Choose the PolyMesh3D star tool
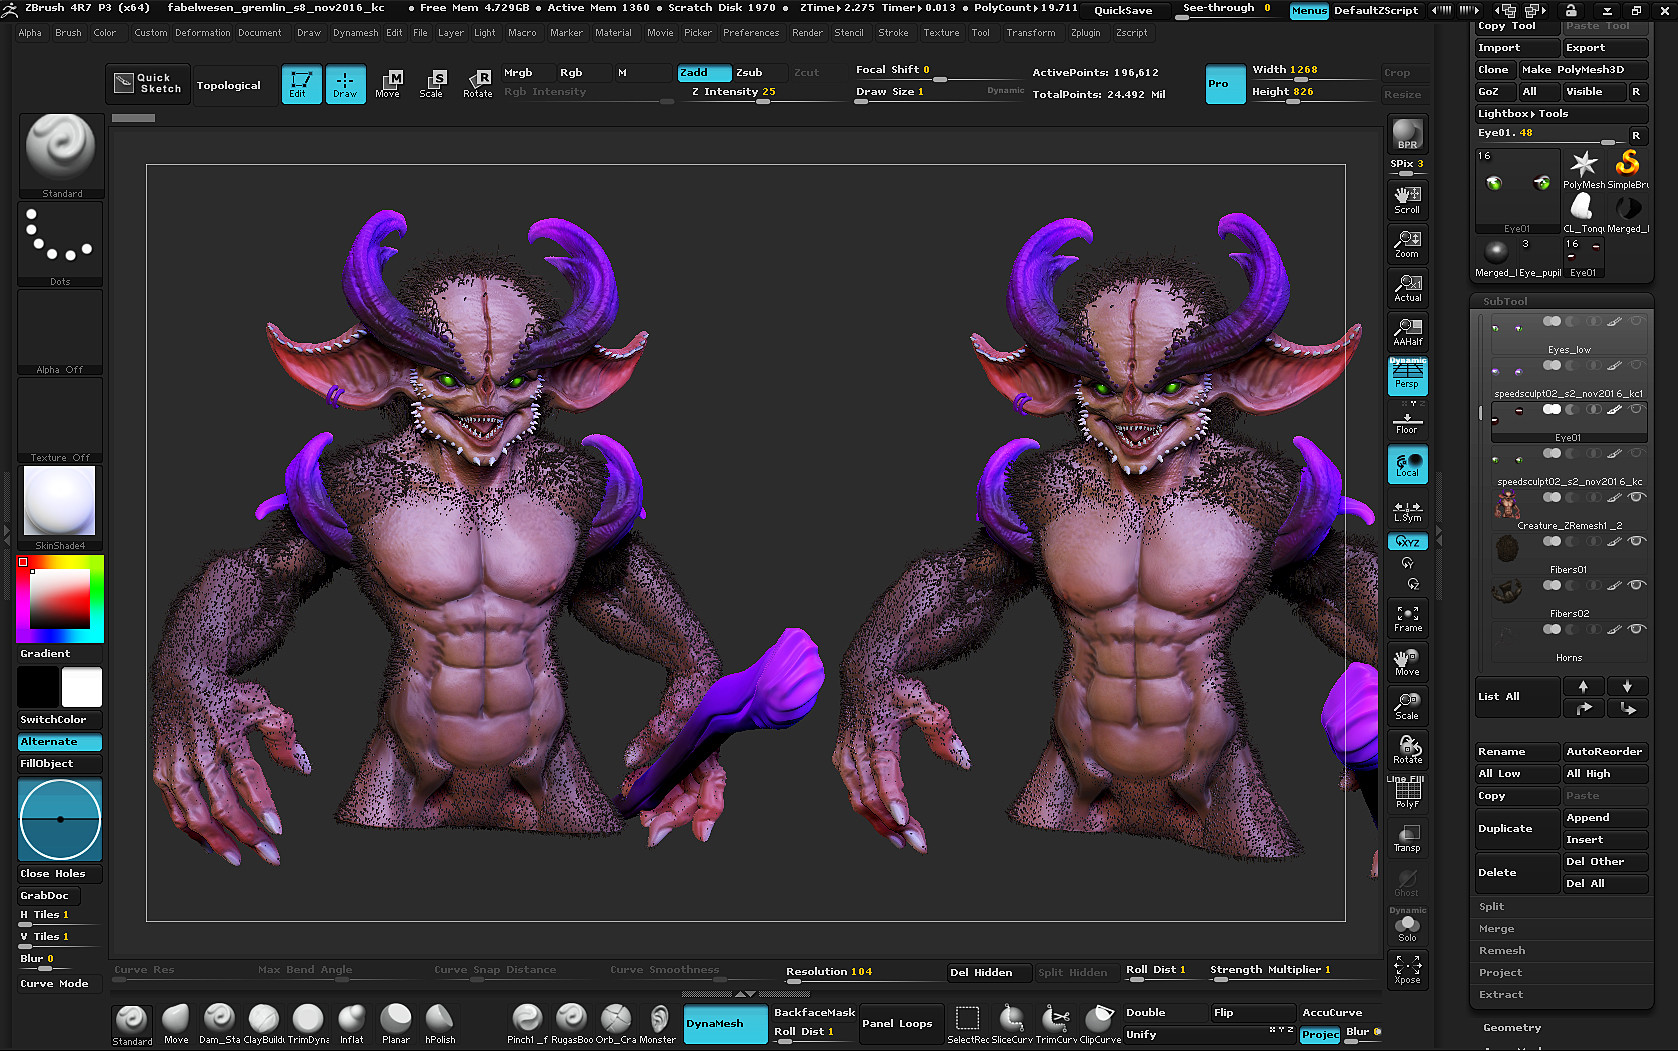Screen dimensions: 1678x1051 coord(1583,169)
